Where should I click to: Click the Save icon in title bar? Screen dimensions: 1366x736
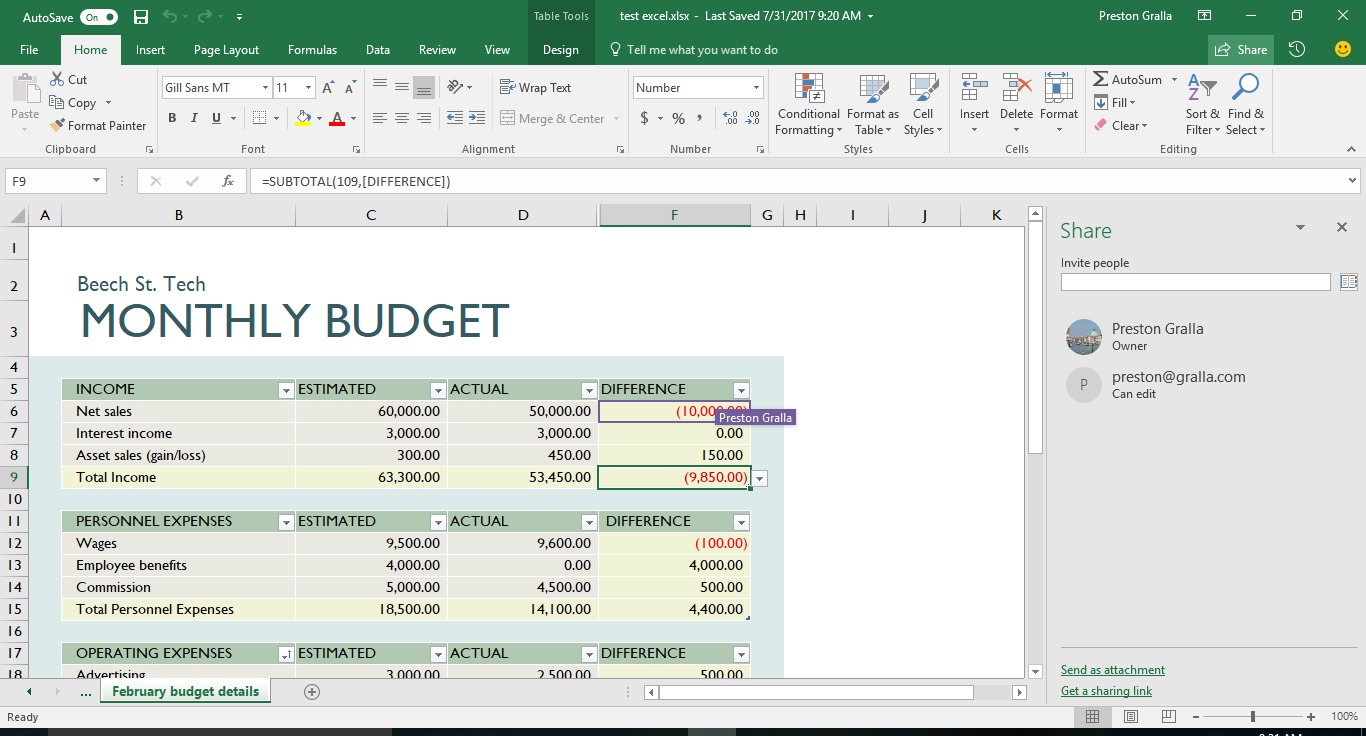click(x=141, y=17)
